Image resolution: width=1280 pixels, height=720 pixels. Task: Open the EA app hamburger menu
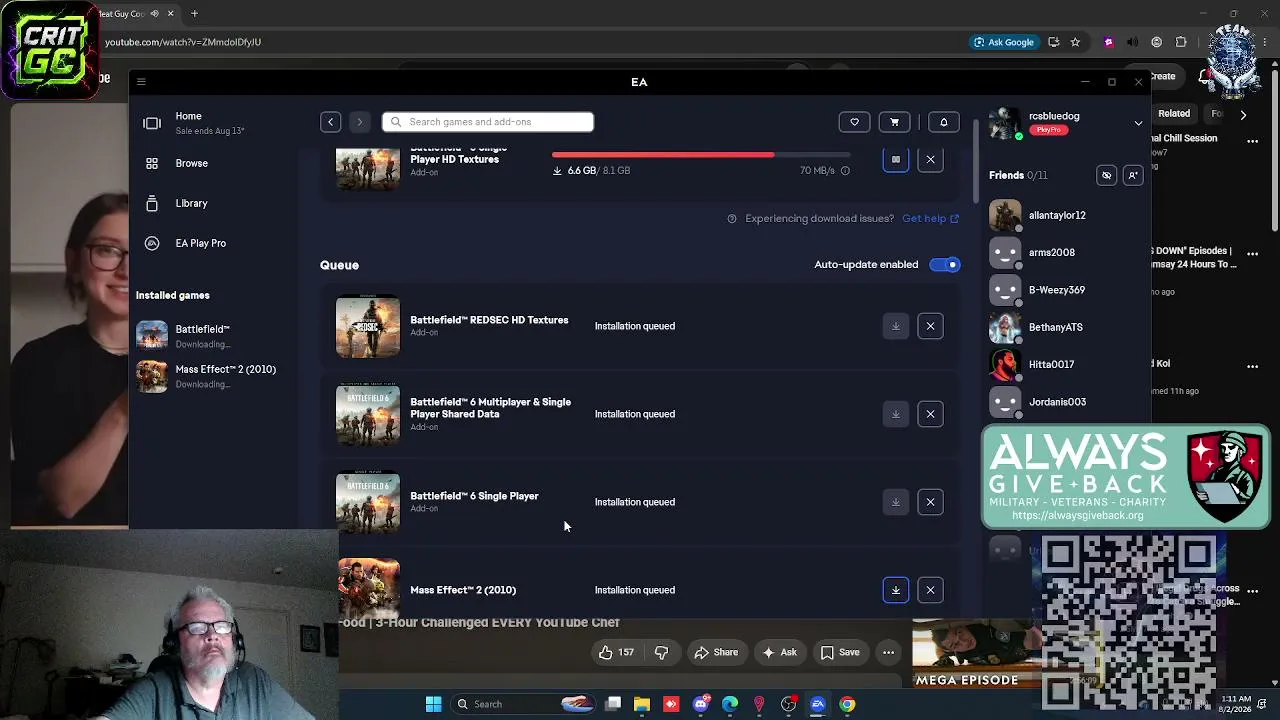[x=141, y=82]
